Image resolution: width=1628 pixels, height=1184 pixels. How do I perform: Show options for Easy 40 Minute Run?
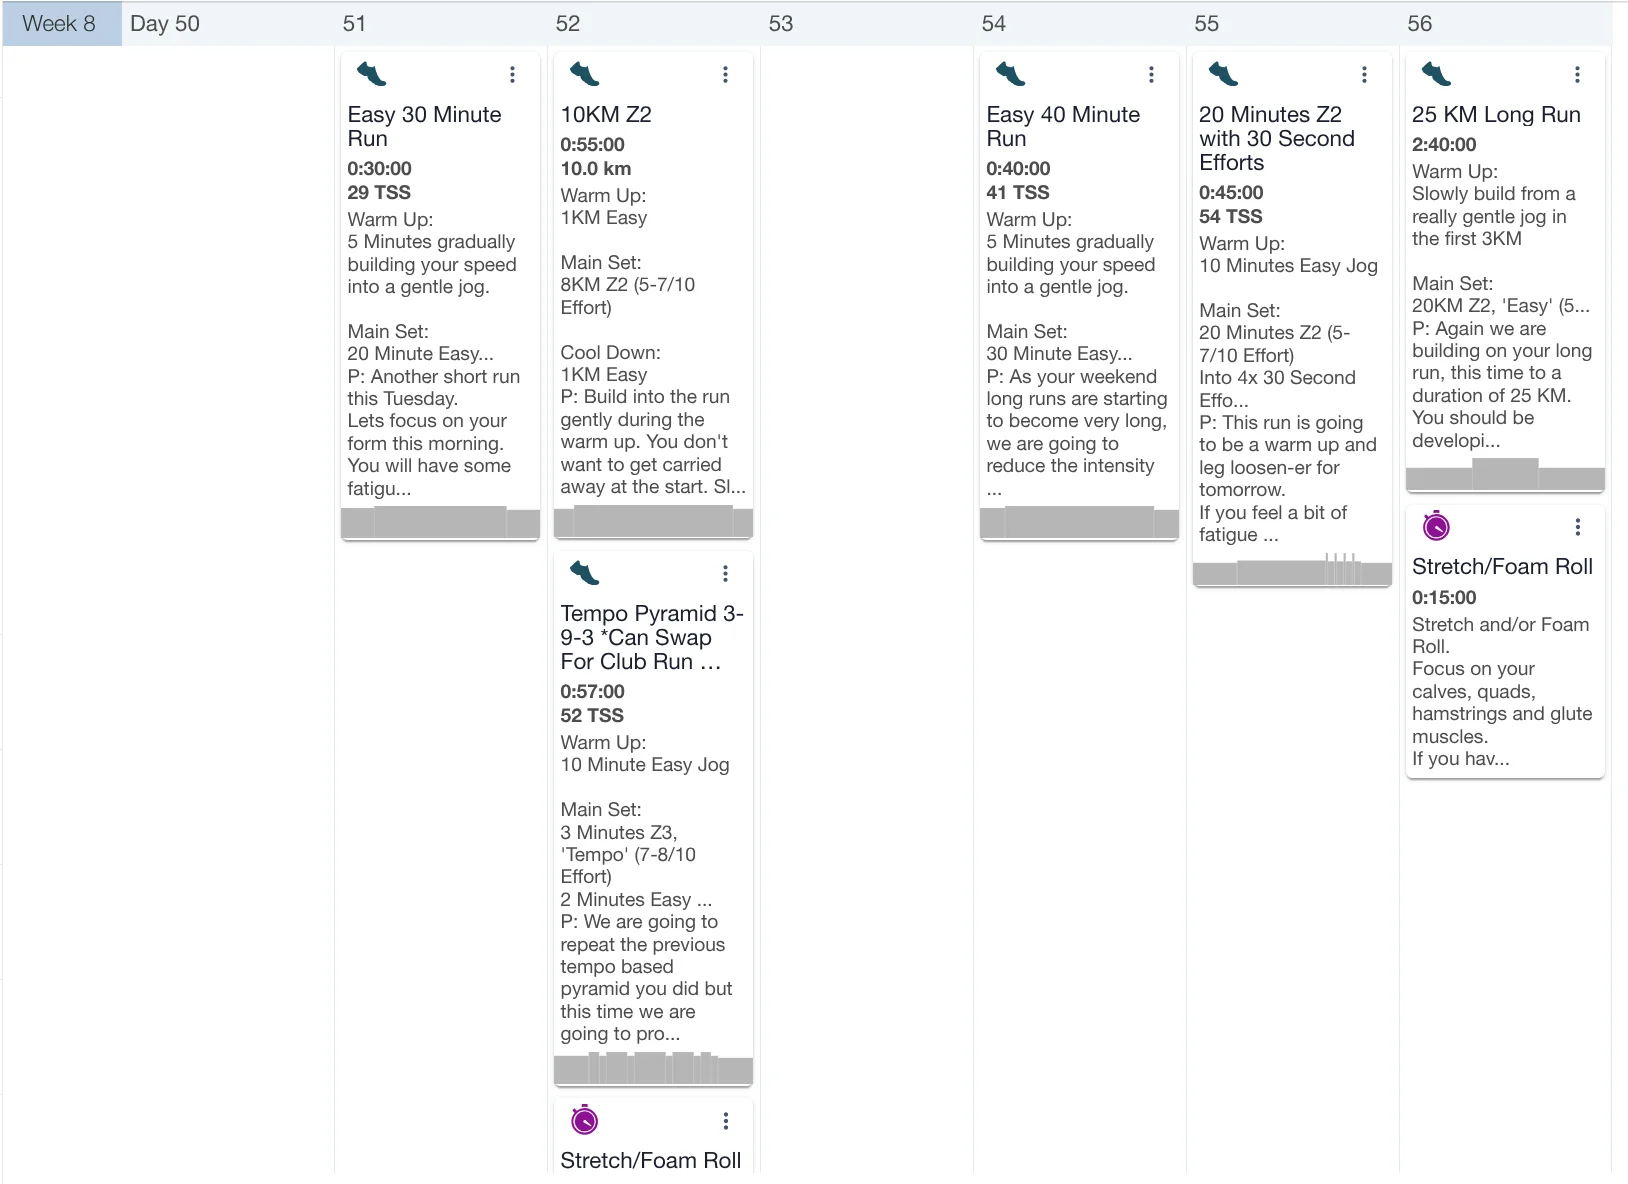[x=1151, y=75]
